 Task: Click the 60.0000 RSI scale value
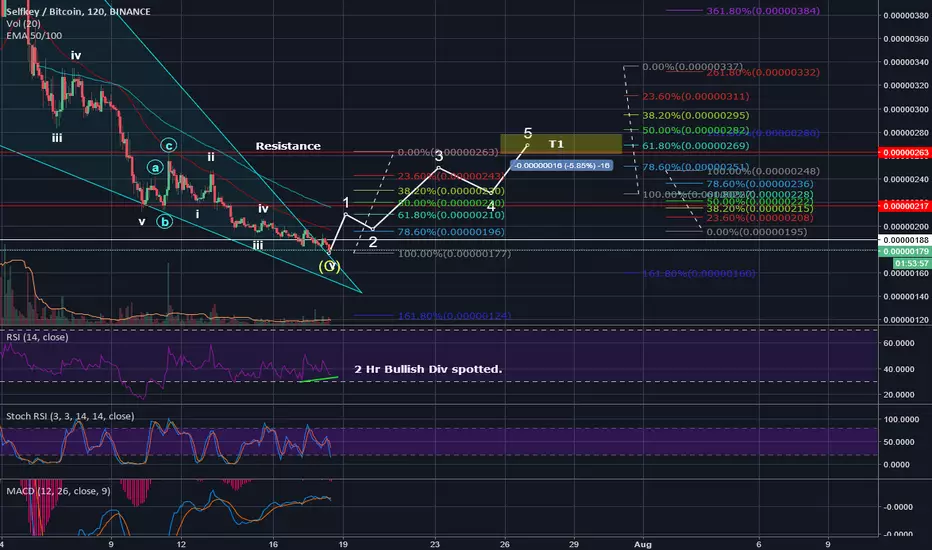click(899, 343)
